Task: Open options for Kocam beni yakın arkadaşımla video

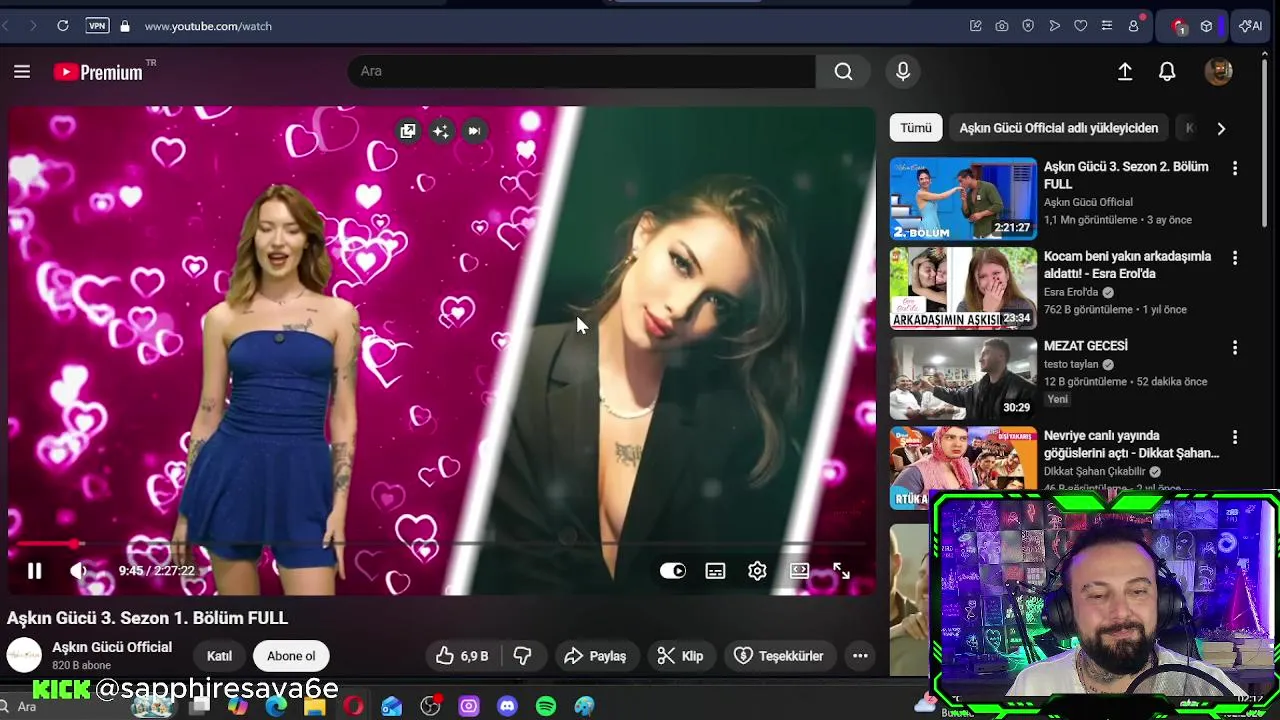Action: pos(1235,258)
